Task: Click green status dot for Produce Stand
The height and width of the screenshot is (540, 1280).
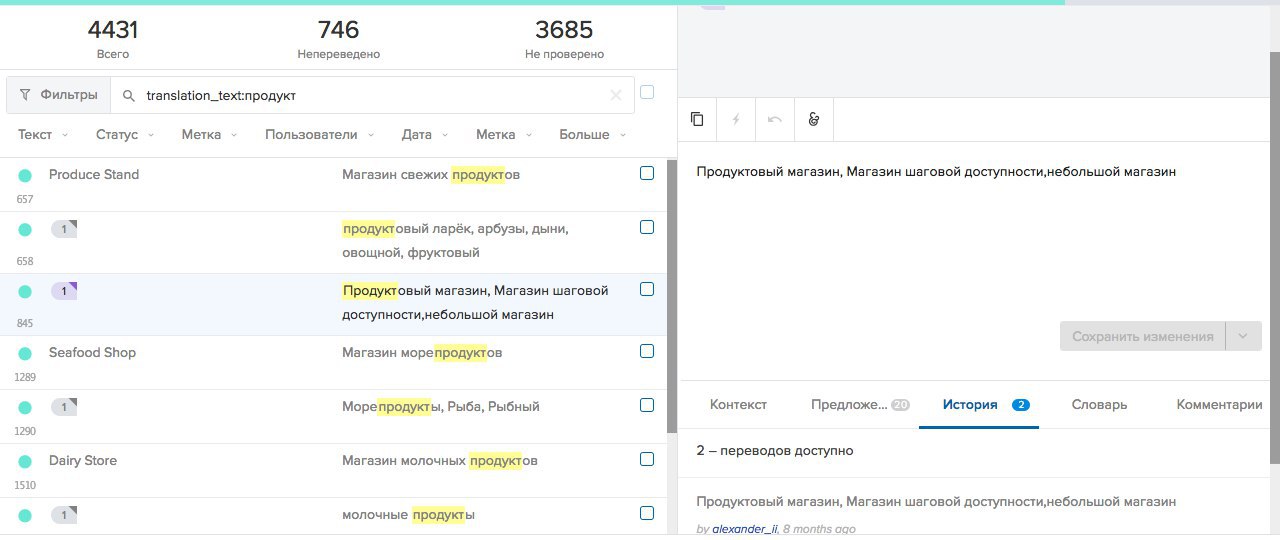Action: pyautogui.click(x=25, y=175)
